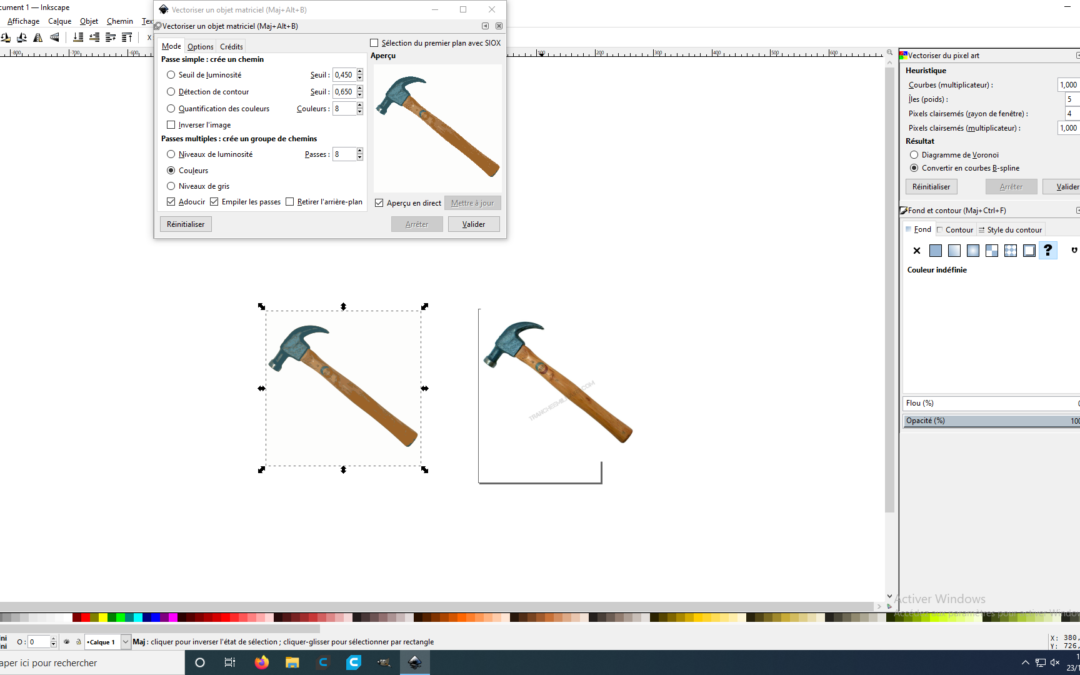Choose linear gradient fill icon

(x=954, y=251)
